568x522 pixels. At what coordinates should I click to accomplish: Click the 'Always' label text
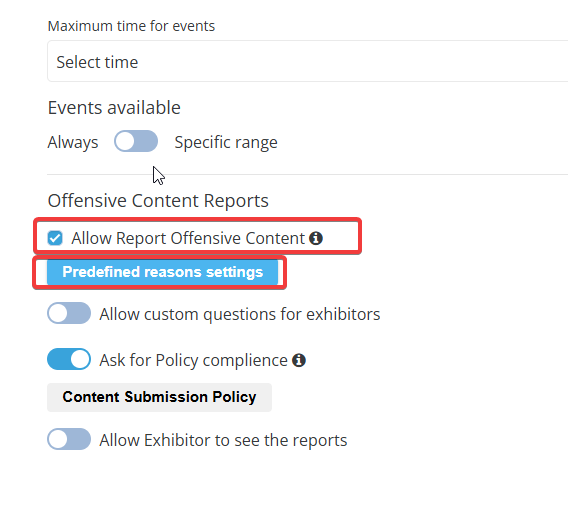73,142
